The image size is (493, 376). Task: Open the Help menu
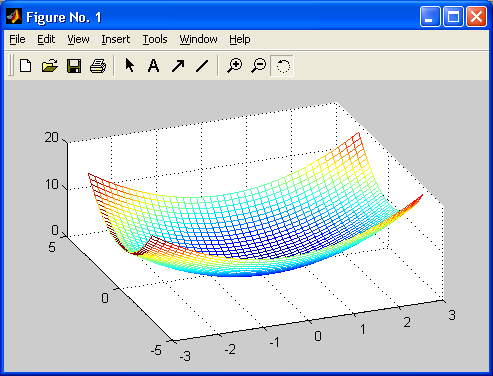tap(240, 39)
